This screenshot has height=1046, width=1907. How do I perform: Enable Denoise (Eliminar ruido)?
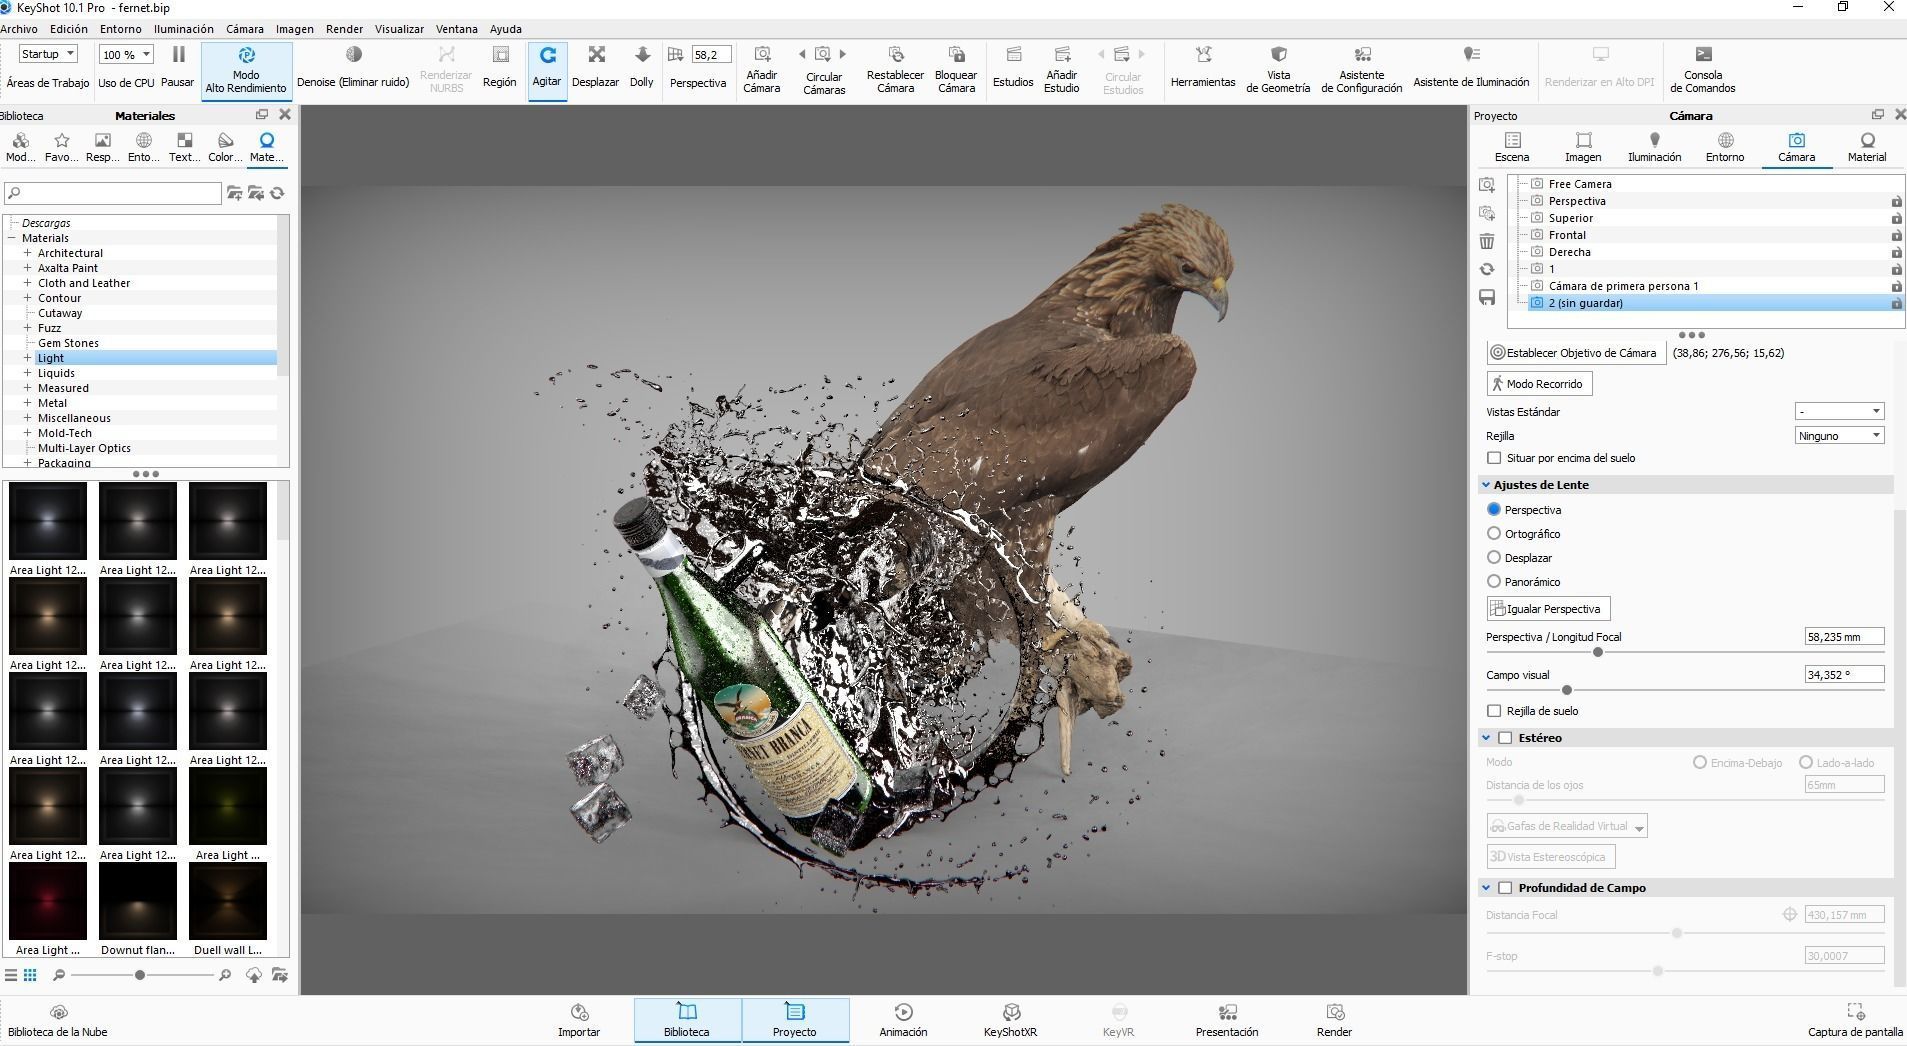click(x=353, y=66)
